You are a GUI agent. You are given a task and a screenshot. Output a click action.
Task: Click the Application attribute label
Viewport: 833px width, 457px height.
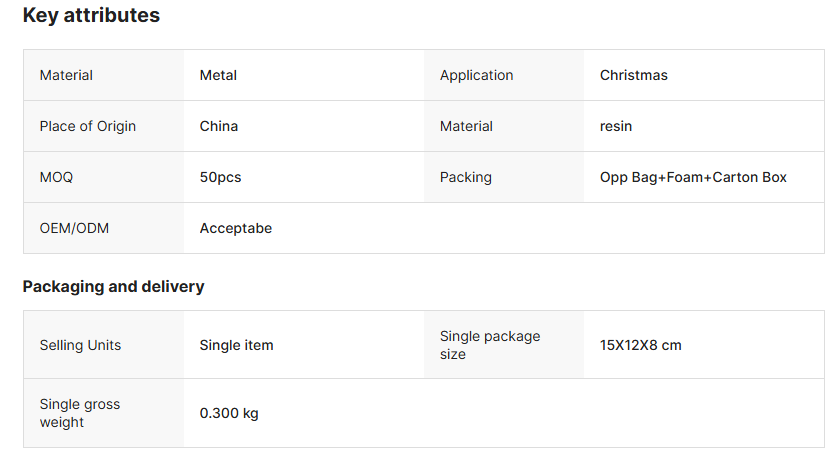coord(476,75)
